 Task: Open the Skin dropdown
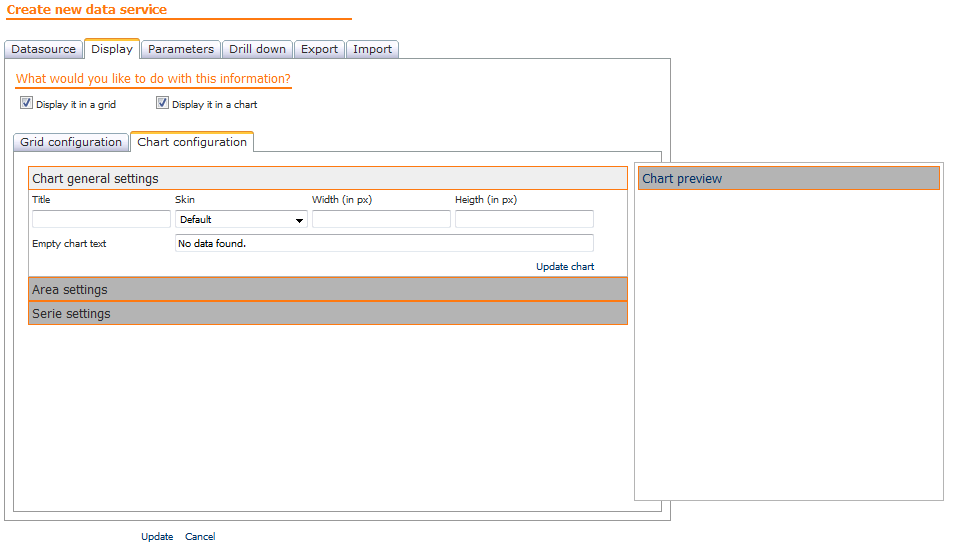tap(241, 219)
